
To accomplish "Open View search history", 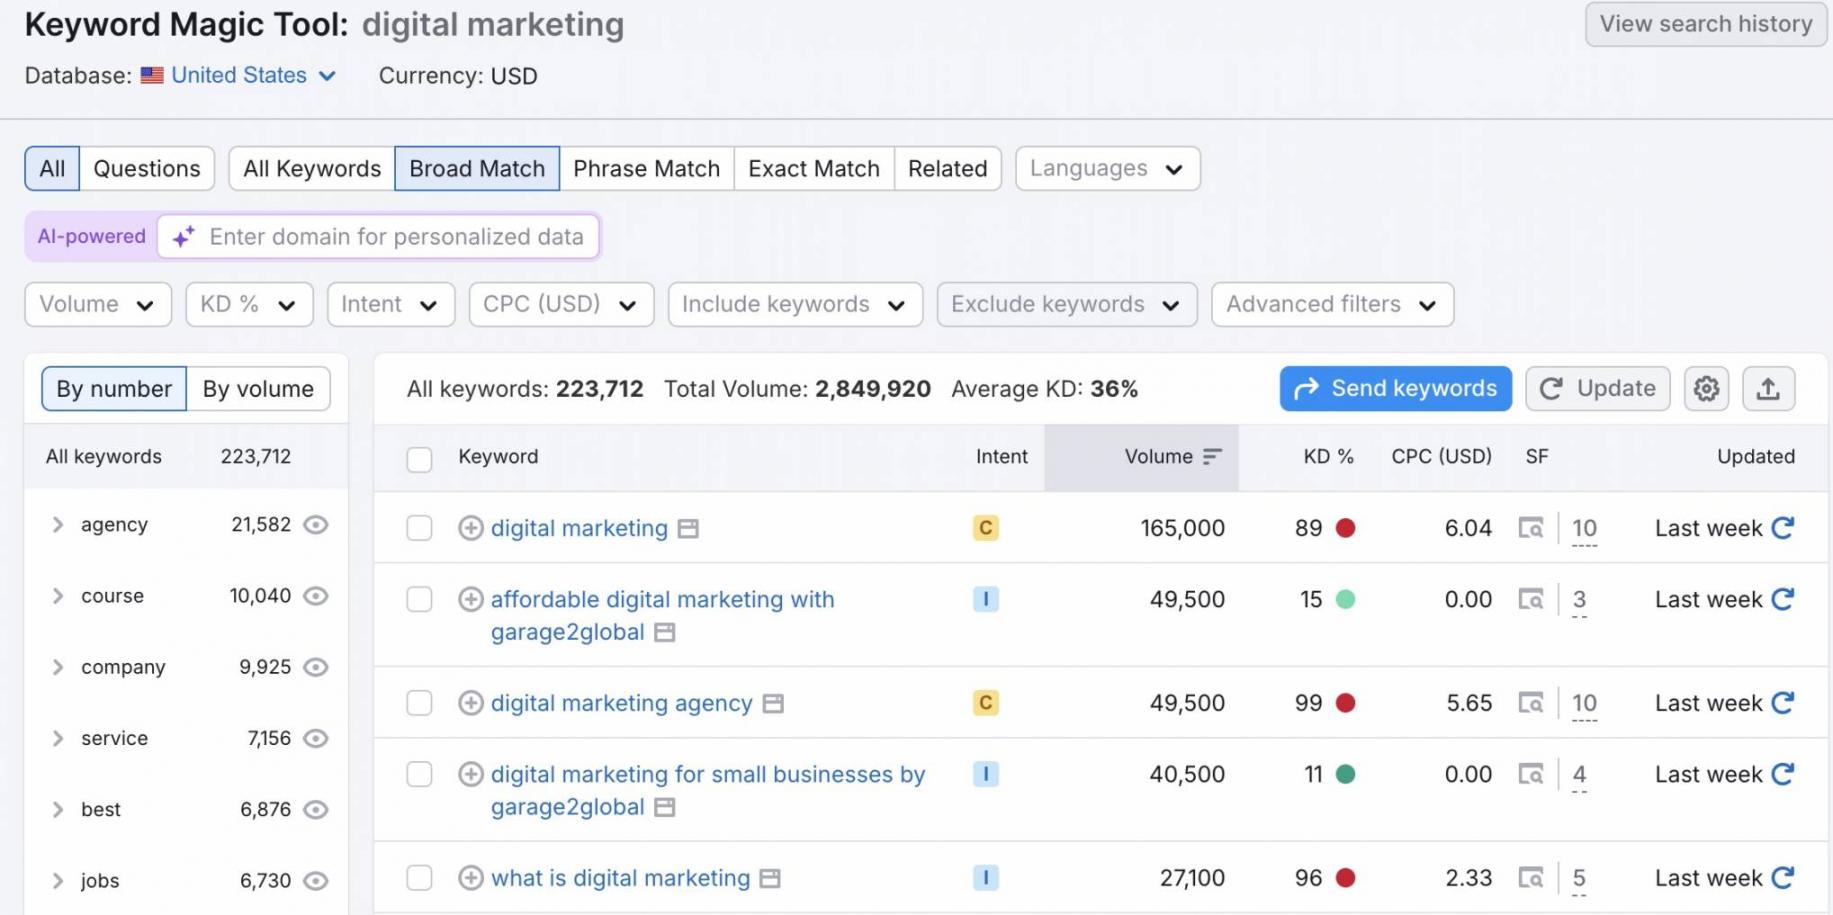I will point(1705,24).
